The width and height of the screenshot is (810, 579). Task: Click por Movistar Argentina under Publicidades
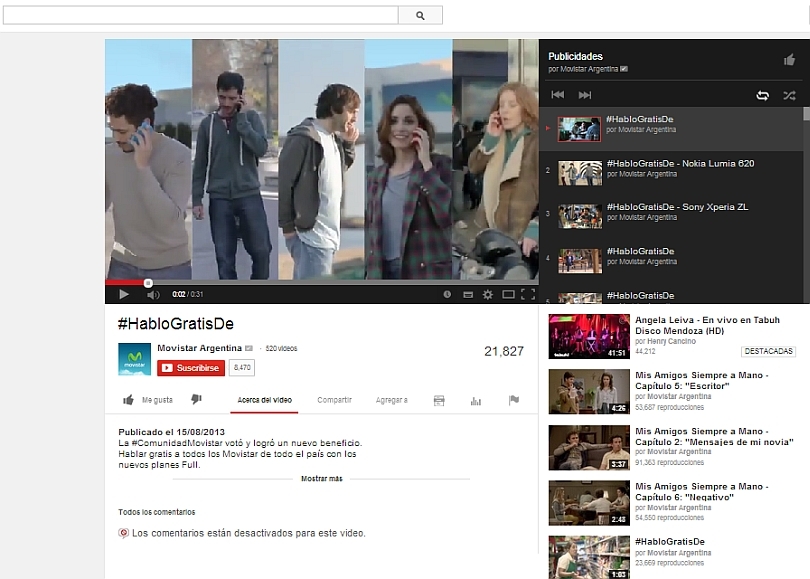pos(583,69)
